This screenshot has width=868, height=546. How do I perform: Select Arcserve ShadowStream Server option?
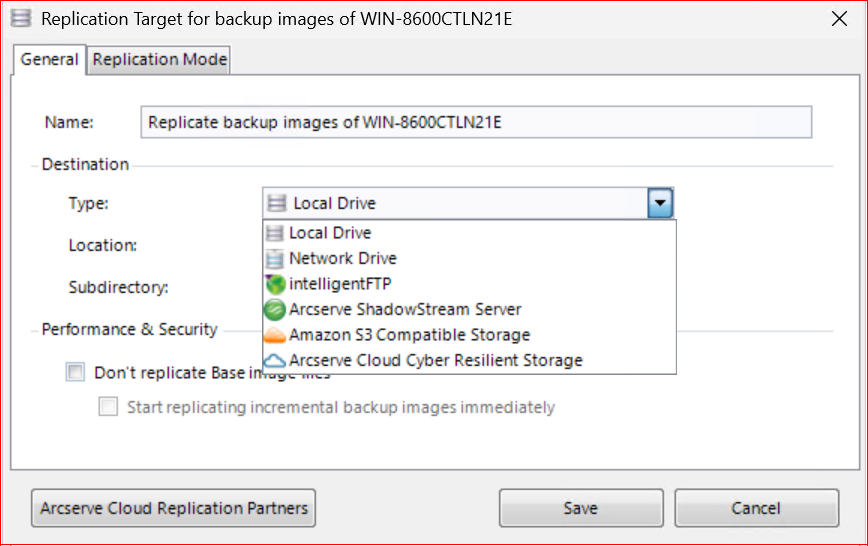469,310
